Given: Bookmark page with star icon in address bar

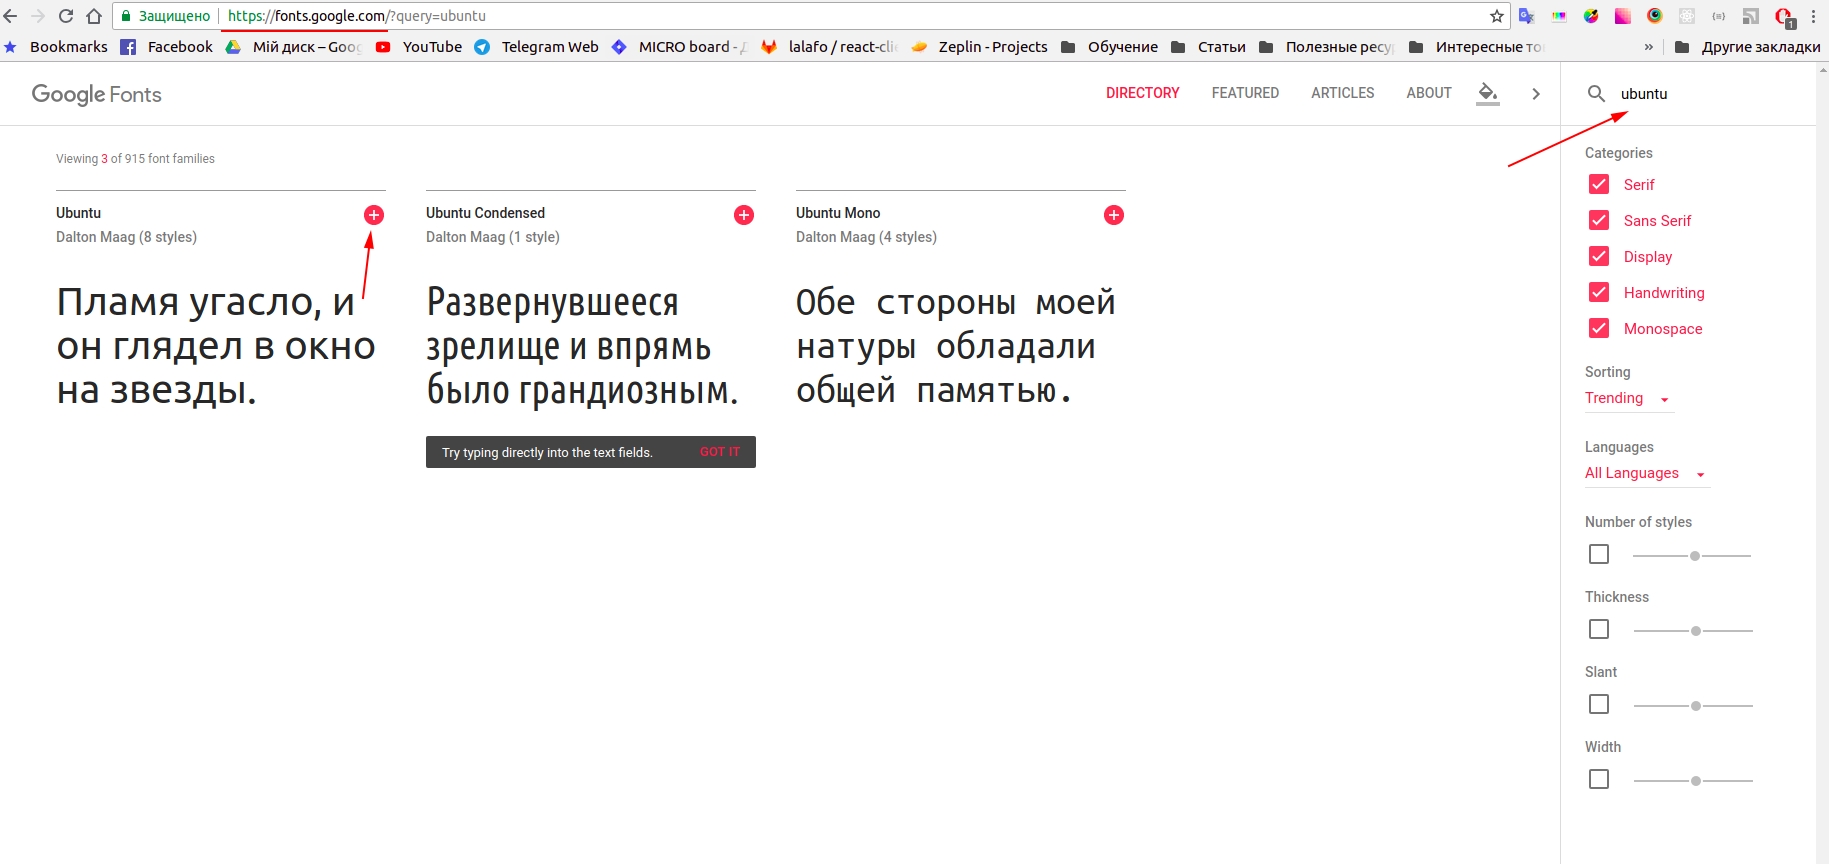Looking at the screenshot, I should point(1496,16).
